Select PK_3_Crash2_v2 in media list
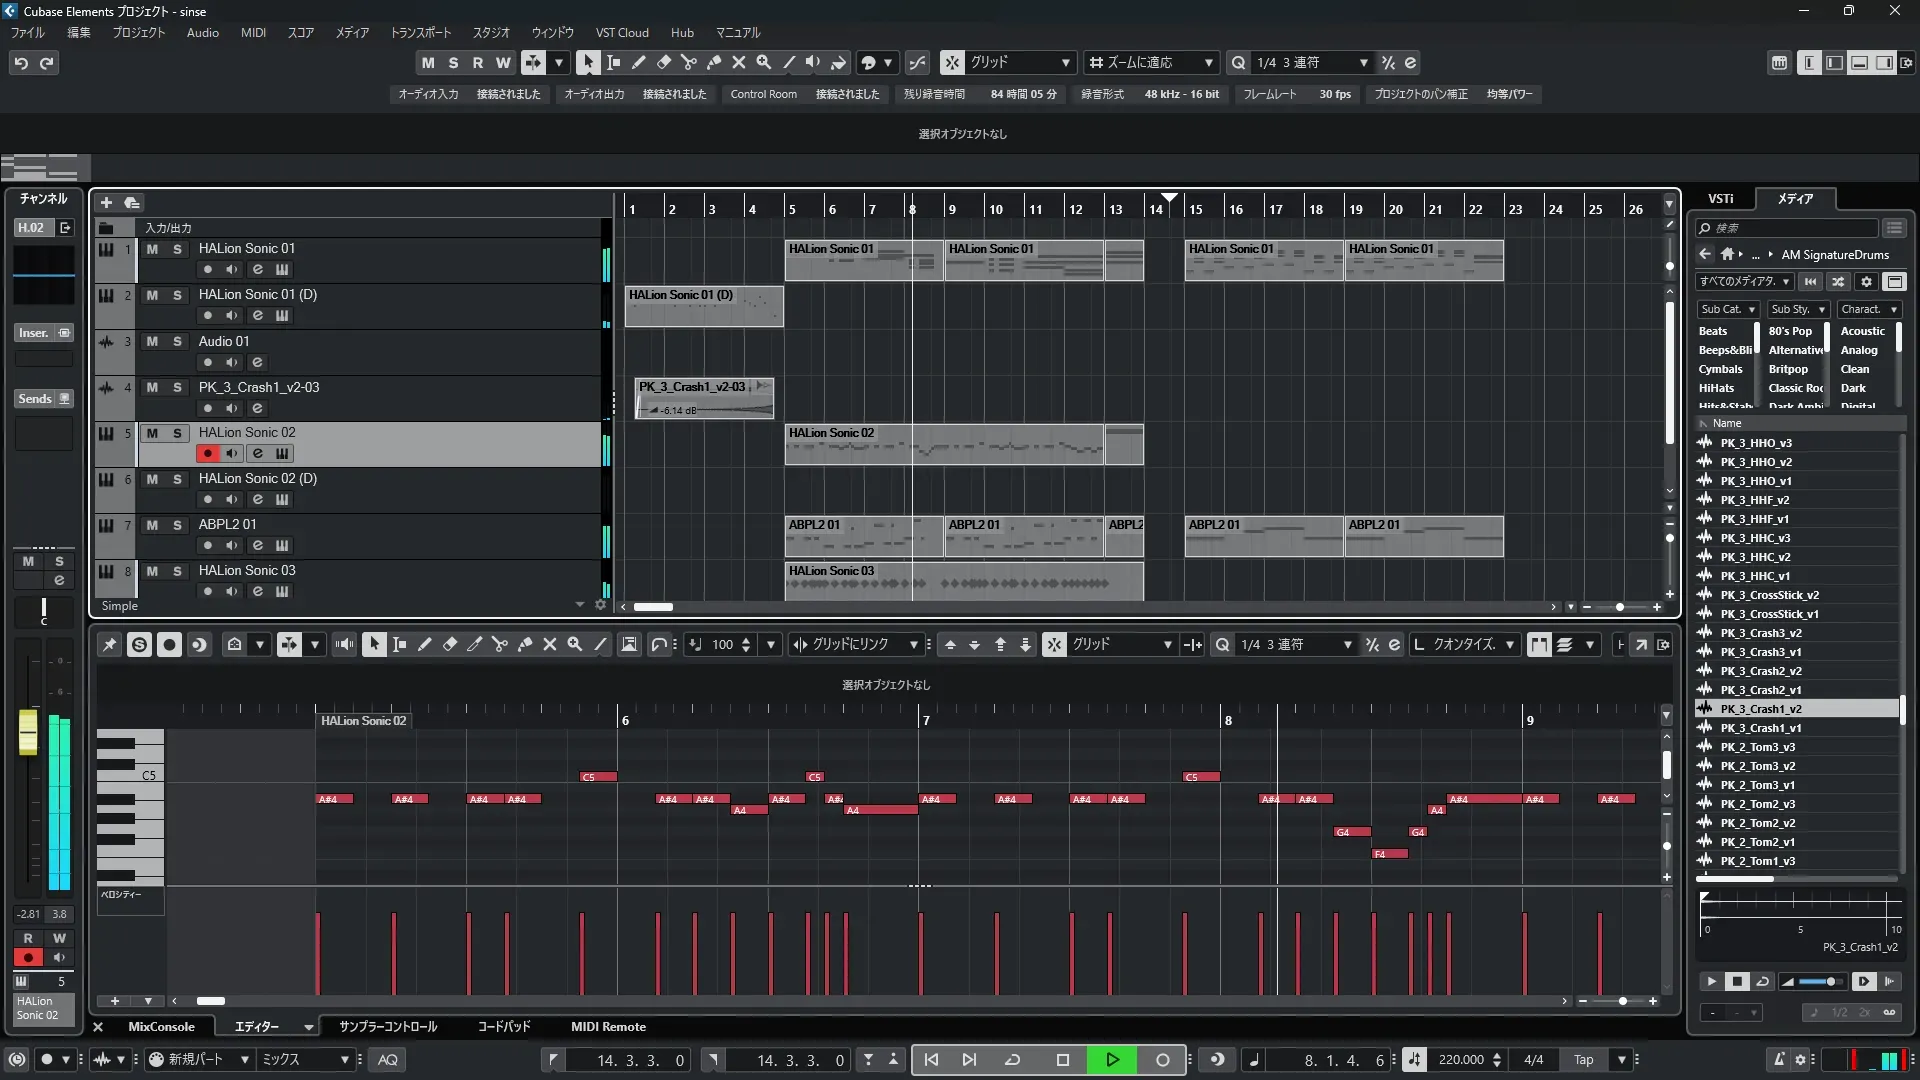The width and height of the screenshot is (1920, 1080). [x=1760, y=671]
